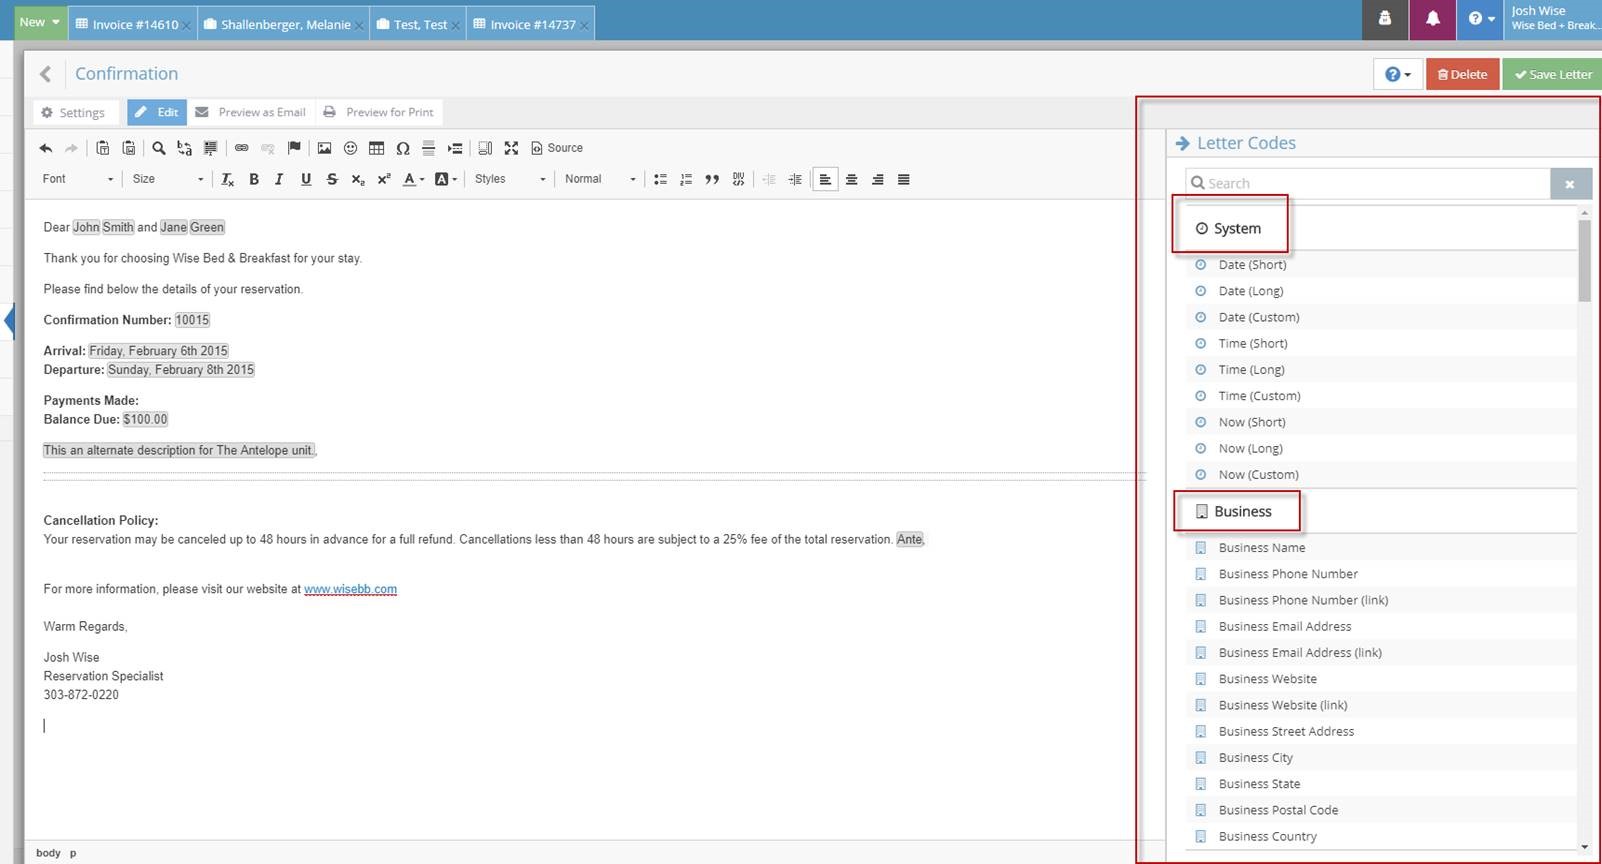1602x864 pixels.
Task: Switch to the Preview as Email tab
Action: pos(251,112)
